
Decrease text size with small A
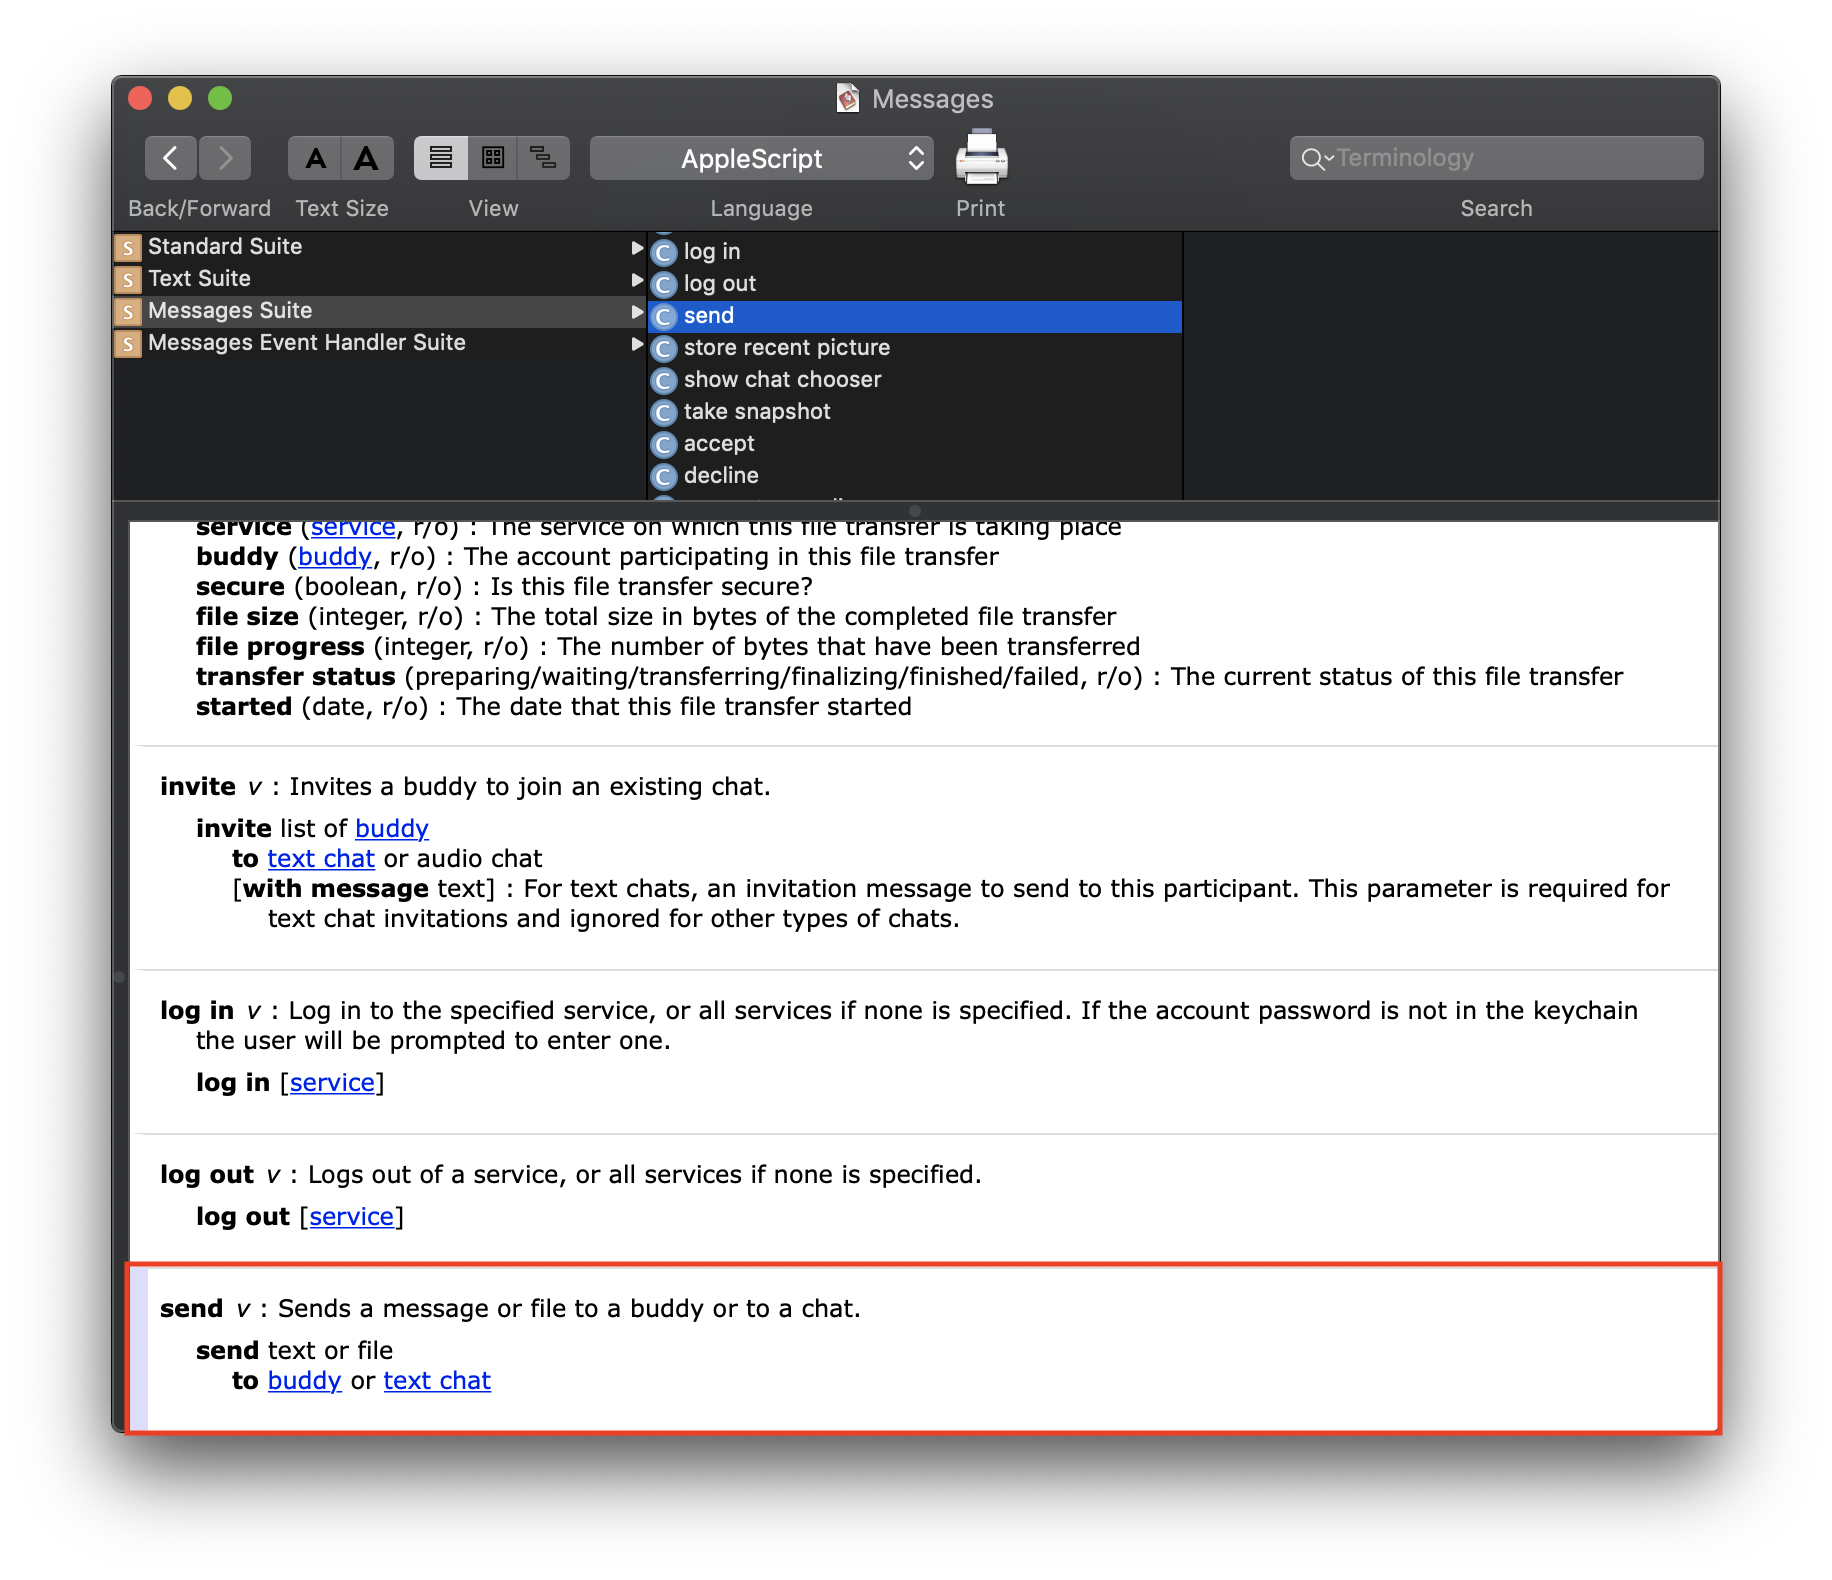click(315, 158)
